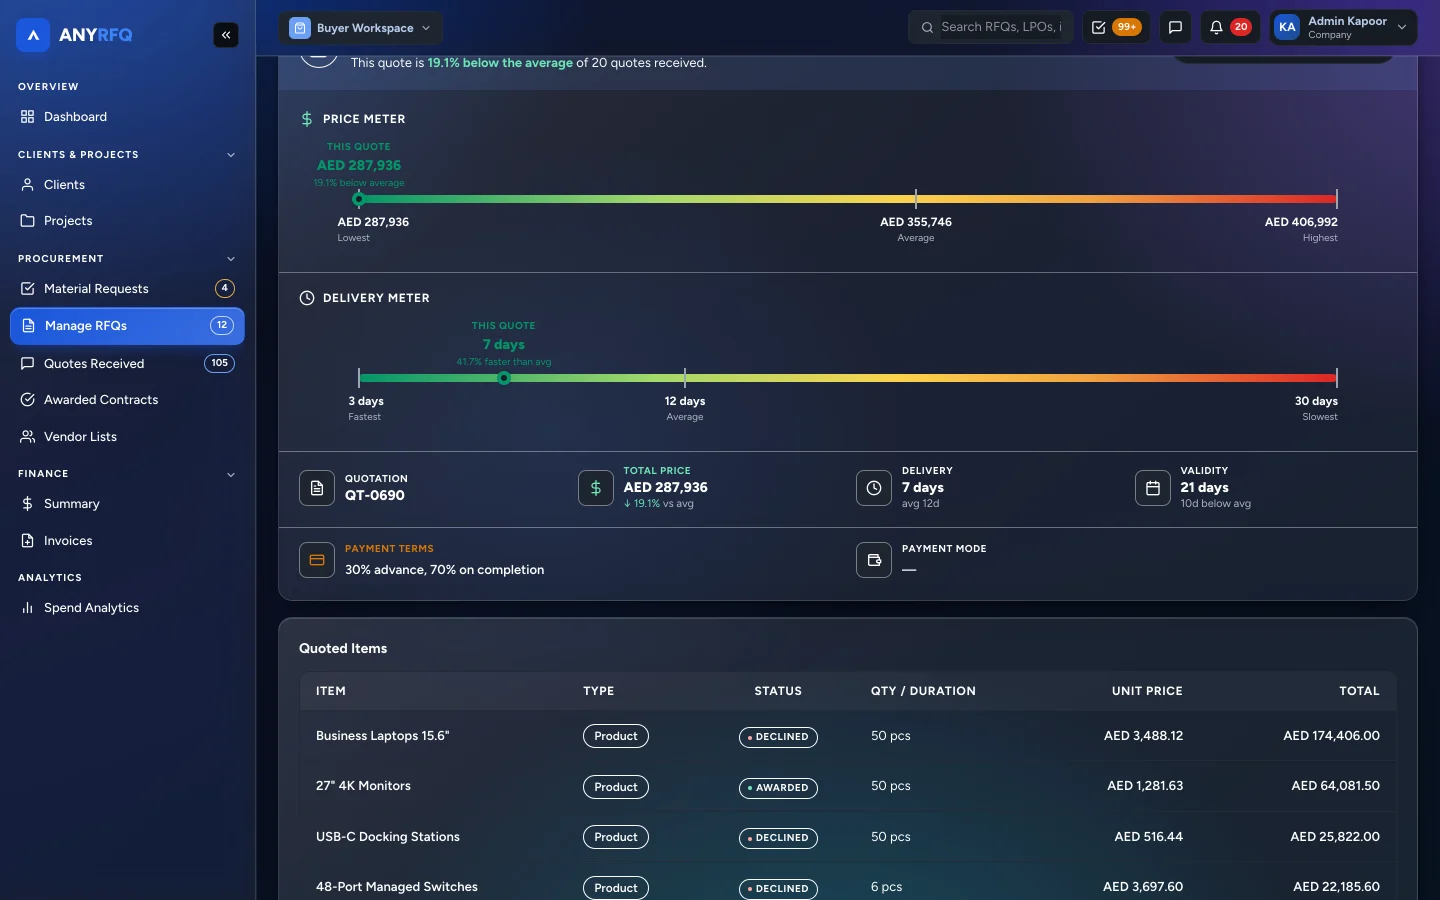The image size is (1440, 900).
Task: Open Clients in sidebar
Action: [x=127, y=185]
